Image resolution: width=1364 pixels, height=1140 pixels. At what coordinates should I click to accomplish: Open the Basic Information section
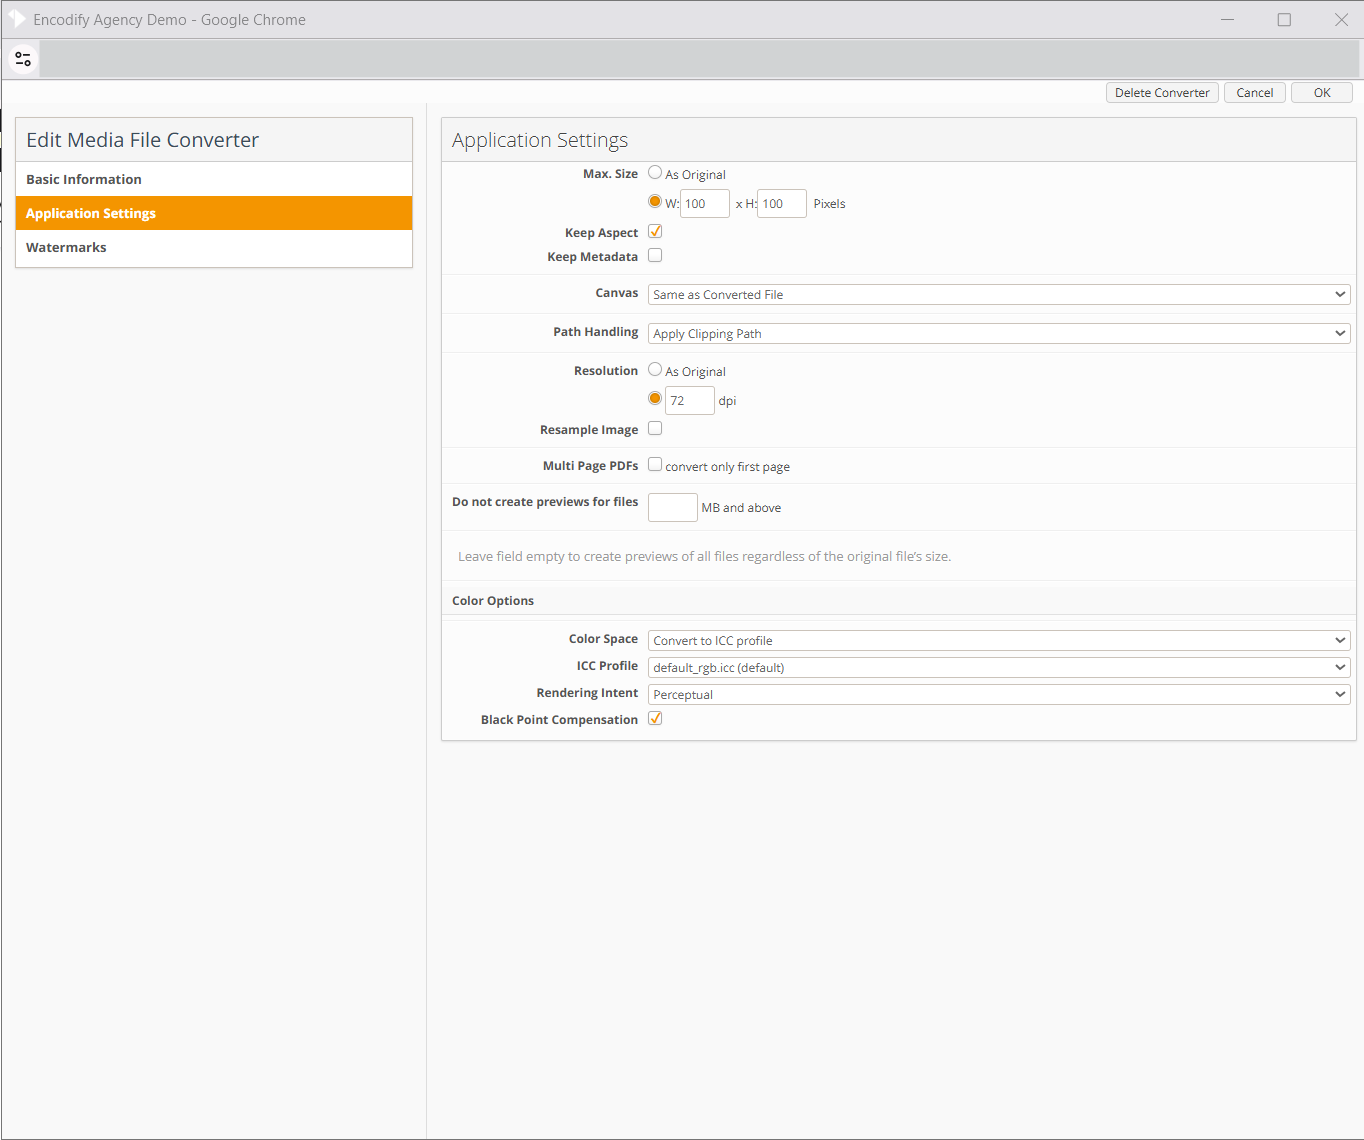click(214, 179)
